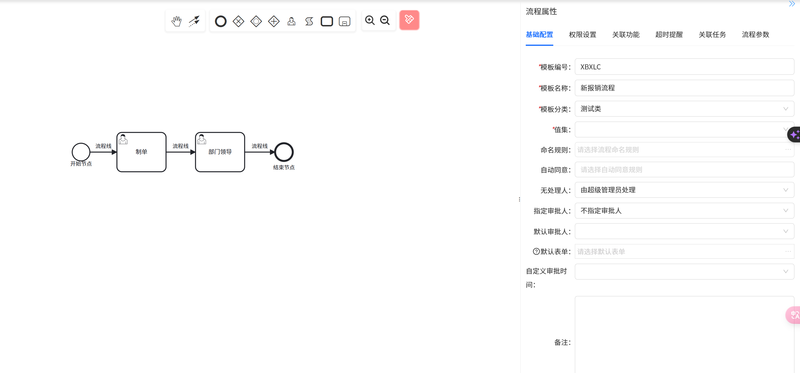Click the panel splitter handle

[519, 200]
